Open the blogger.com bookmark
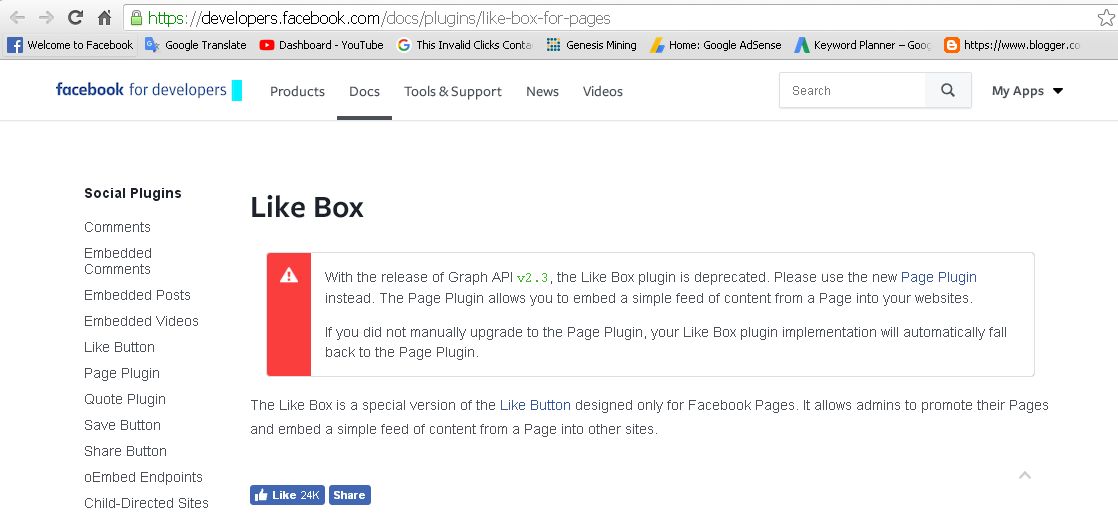The height and width of the screenshot is (520, 1118). [x=1012, y=45]
